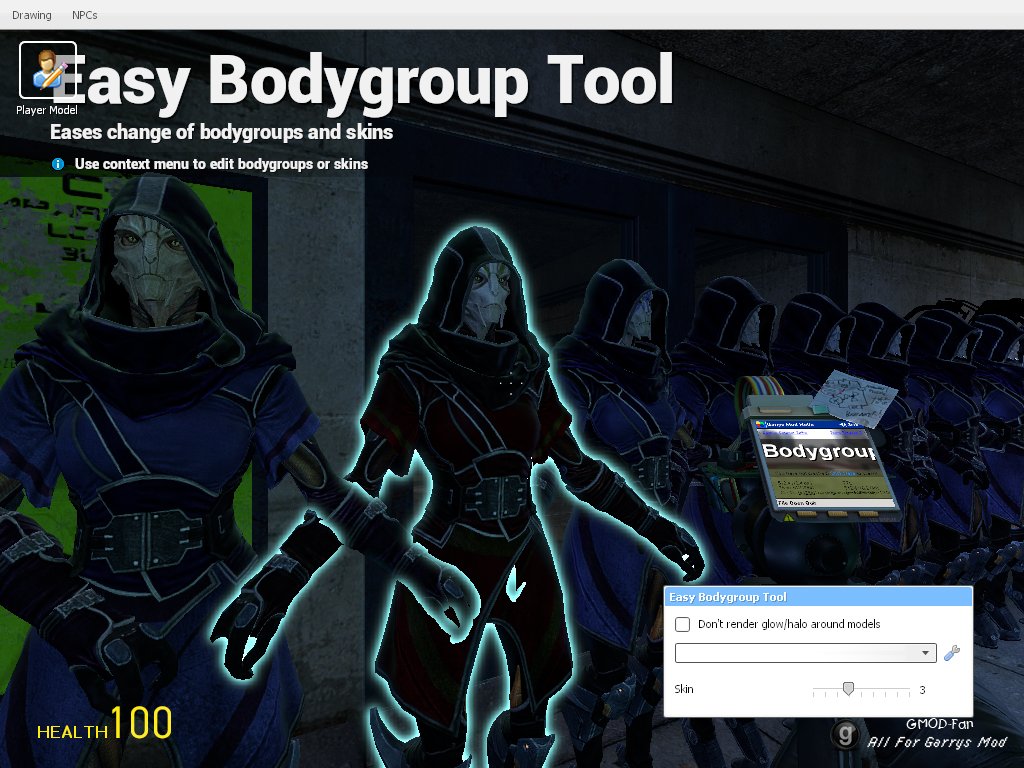1024x768 pixels.
Task: Click the blue info icon beside the context menu hint
Action: [57, 164]
